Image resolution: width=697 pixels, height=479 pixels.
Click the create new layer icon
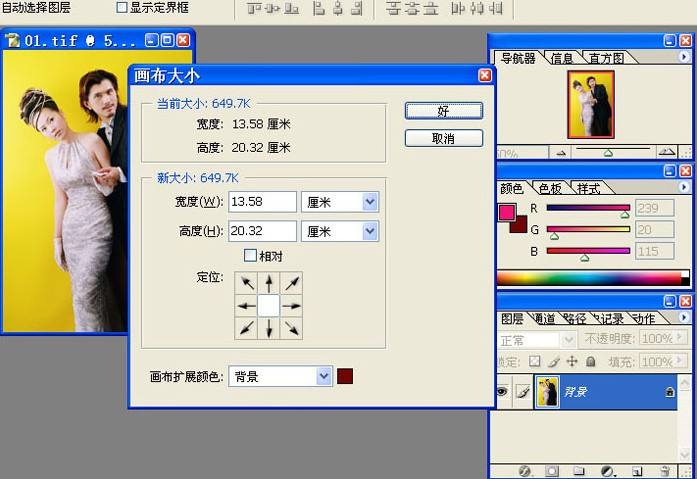click(x=637, y=471)
